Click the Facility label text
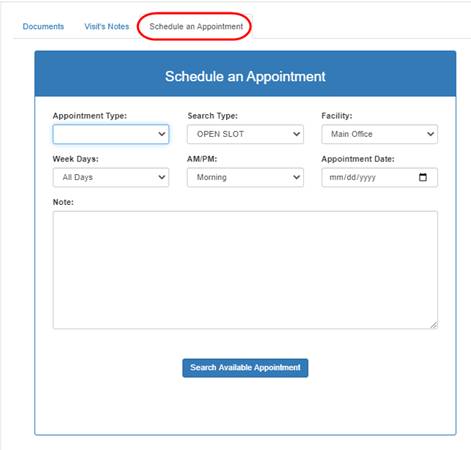This screenshot has height=450, width=471. (x=337, y=116)
